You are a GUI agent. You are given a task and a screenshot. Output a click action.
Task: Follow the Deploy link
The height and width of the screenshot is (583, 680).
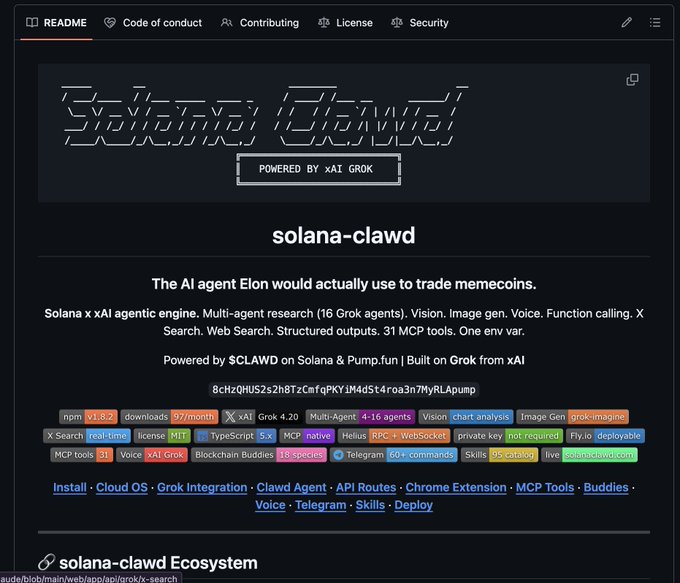pyautogui.click(x=413, y=505)
